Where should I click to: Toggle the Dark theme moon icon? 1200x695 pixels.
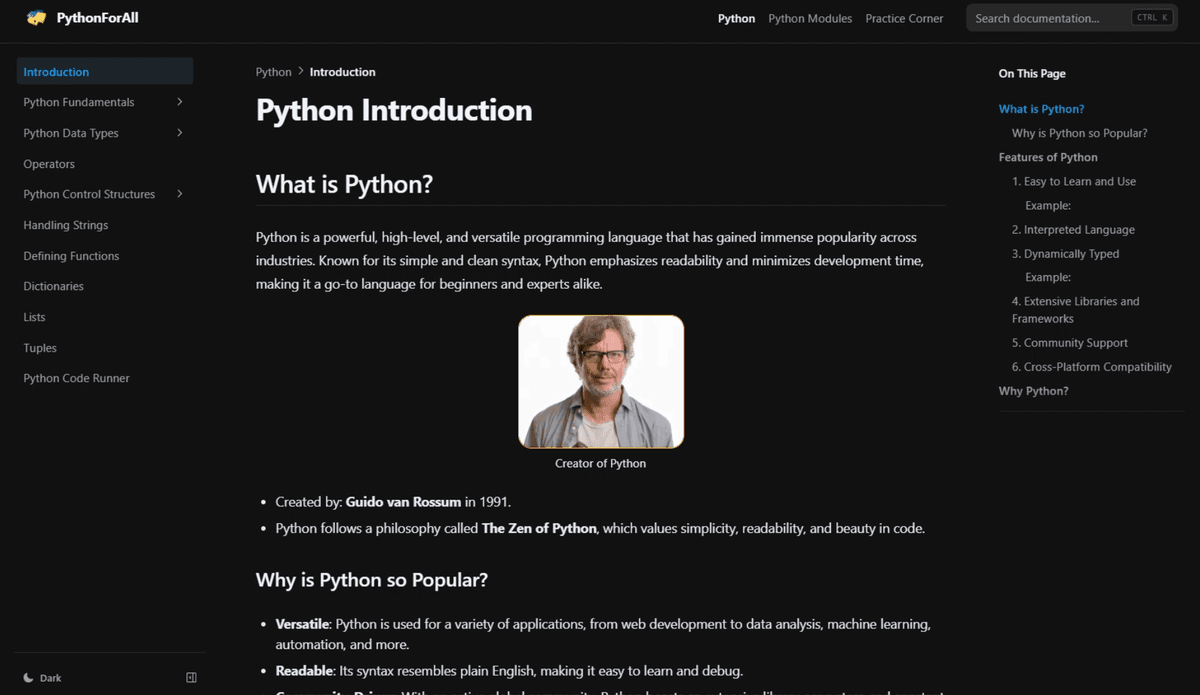click(29, 678)
